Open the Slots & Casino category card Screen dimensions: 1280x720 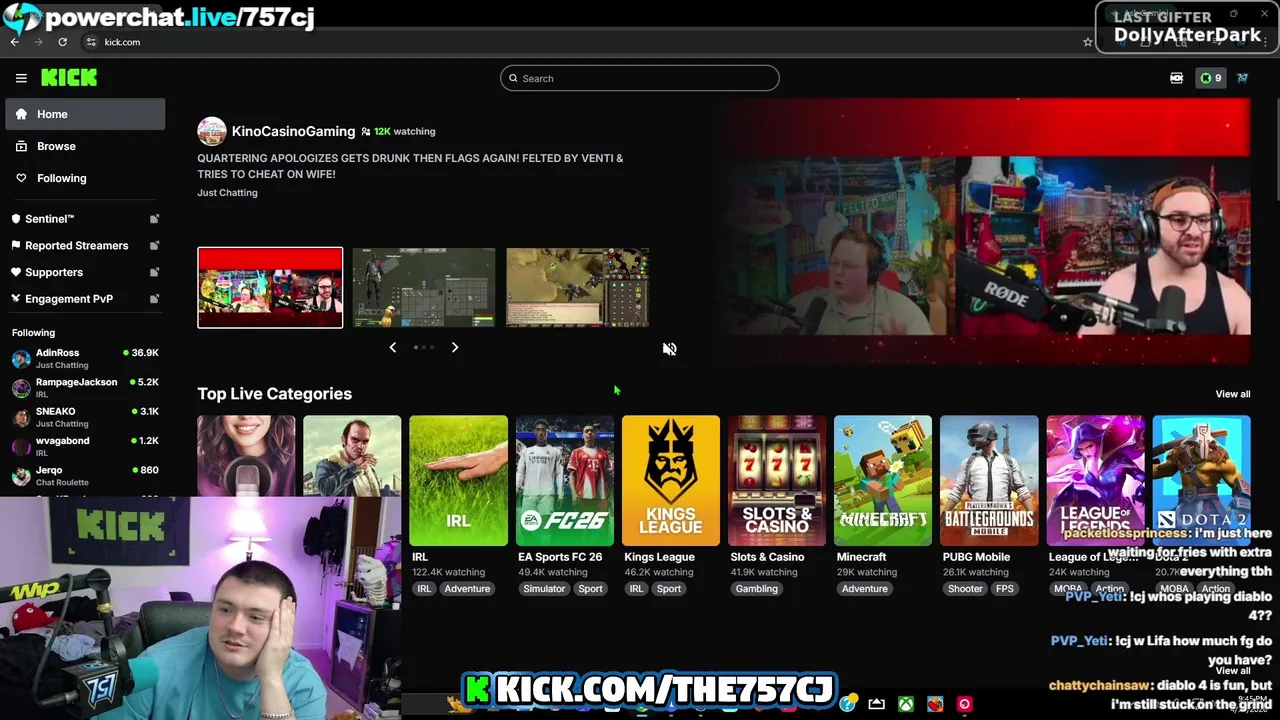(777, 481)
